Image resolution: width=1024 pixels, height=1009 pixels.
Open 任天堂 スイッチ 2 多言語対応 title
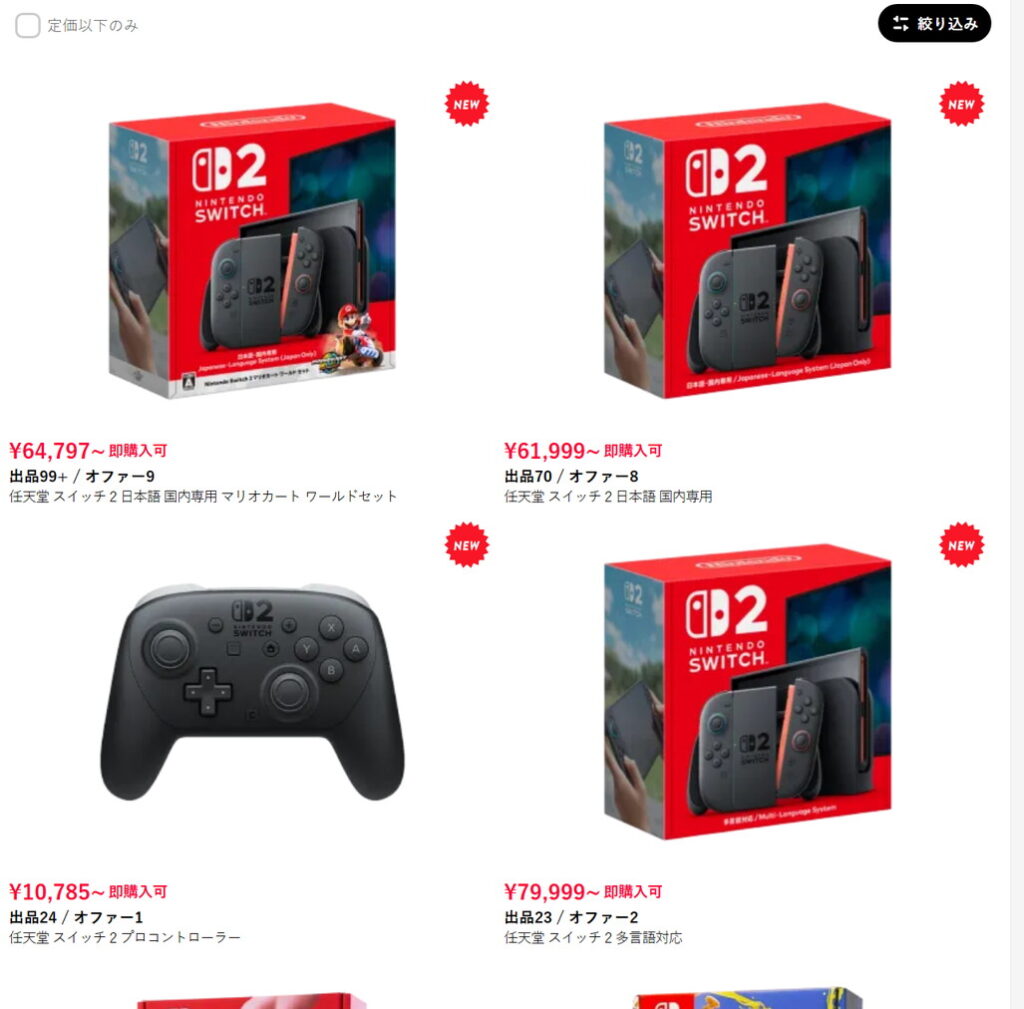pyautogui.click(x=593, y=937)
